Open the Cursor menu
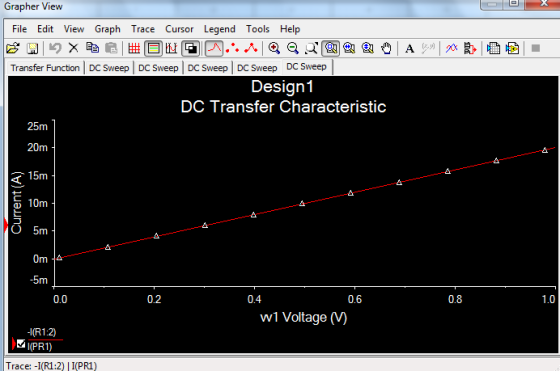The height and width of the screenshot is (371, 560). coord(179,29)
